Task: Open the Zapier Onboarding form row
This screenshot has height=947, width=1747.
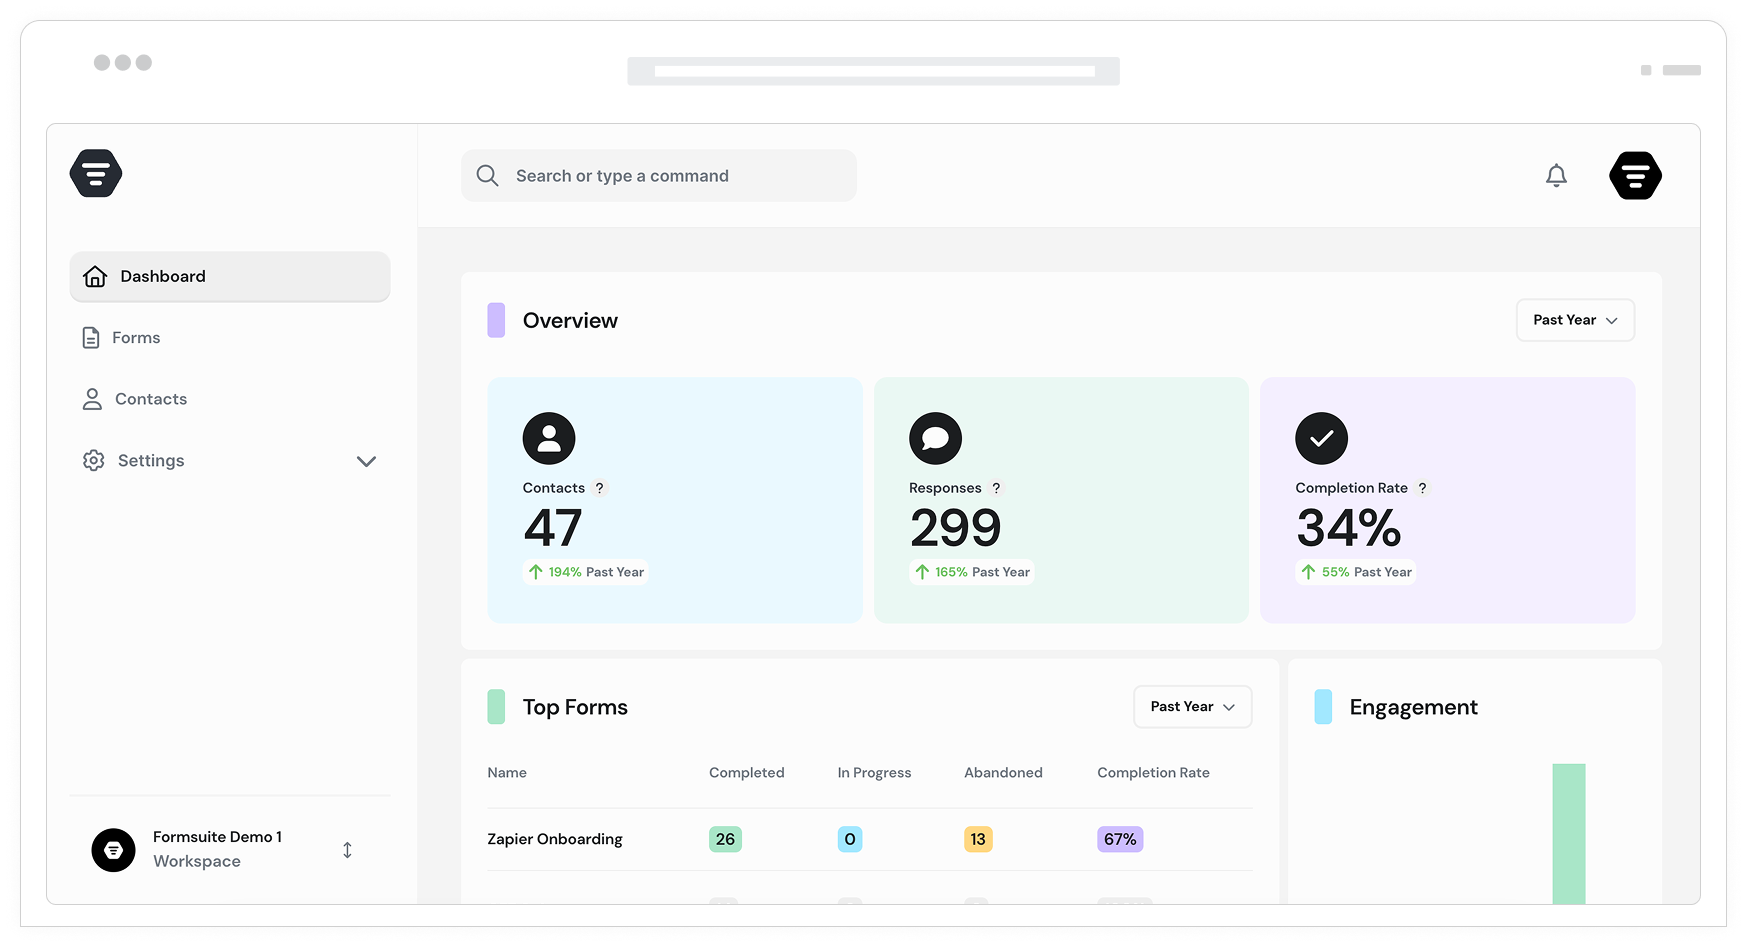Action: pos(869,839)
